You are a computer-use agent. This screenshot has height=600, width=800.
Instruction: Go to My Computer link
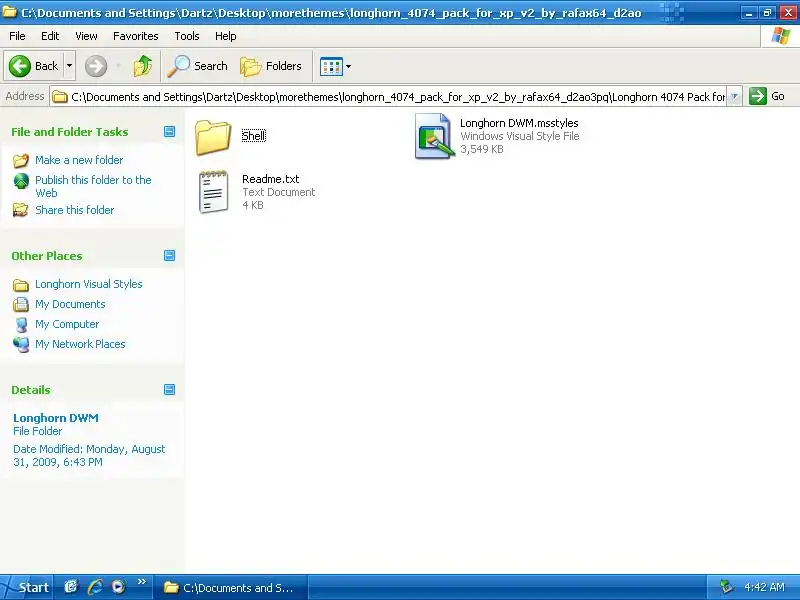pos(67,324)
